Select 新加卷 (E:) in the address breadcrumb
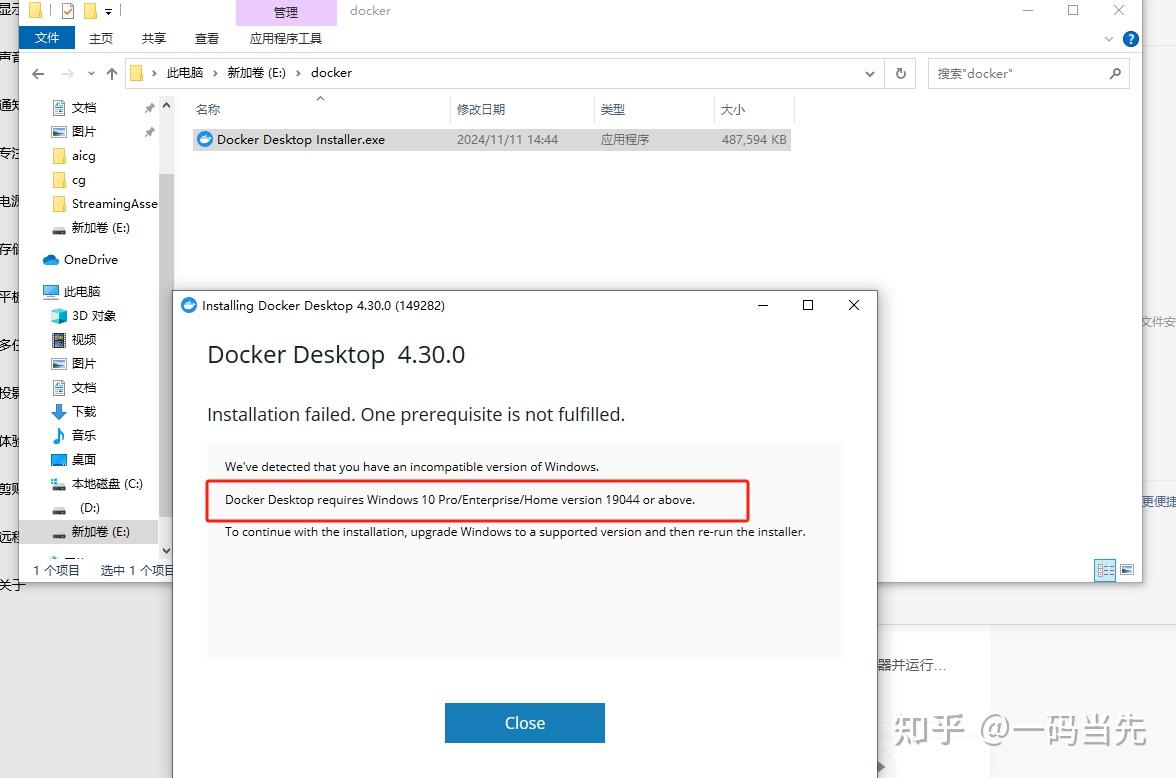This screenshot has width=1176, height=778. [256, 73]
